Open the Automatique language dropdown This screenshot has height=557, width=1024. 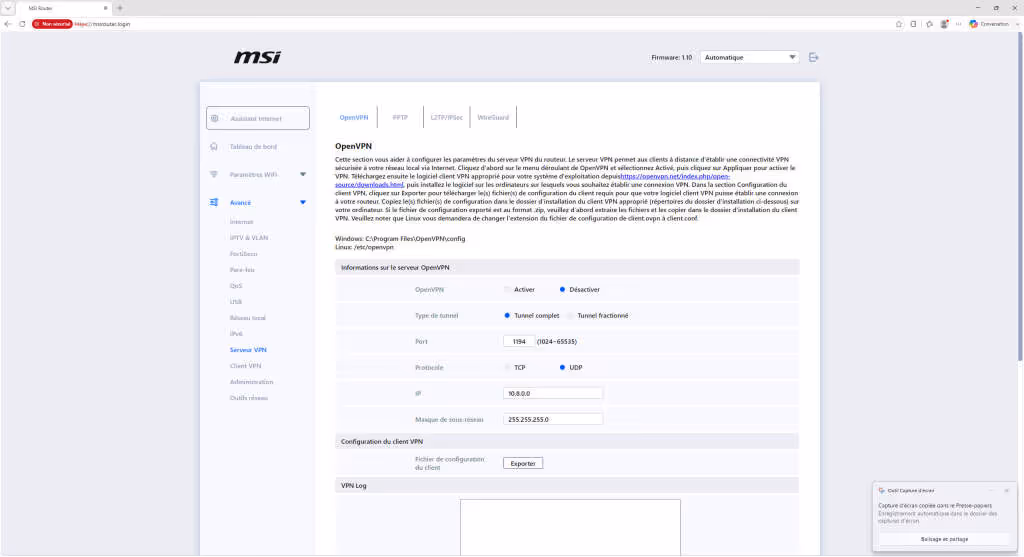click(x=749, y=57)
